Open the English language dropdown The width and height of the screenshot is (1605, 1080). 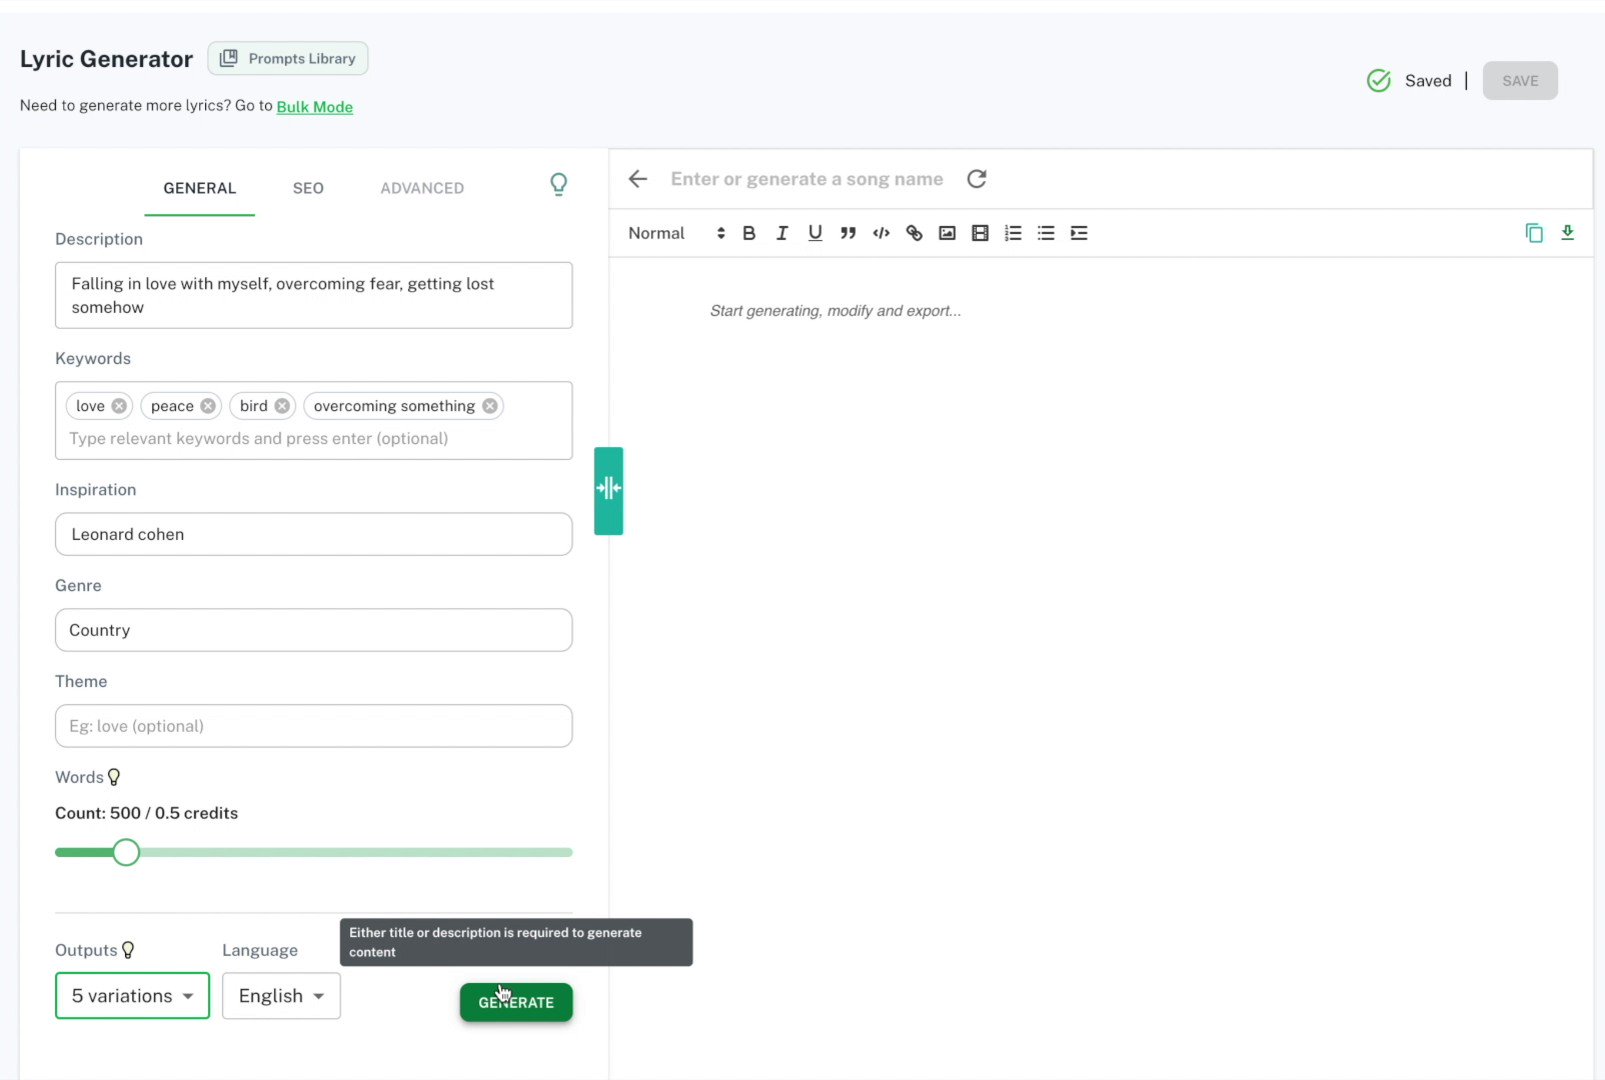click(281, 996)
